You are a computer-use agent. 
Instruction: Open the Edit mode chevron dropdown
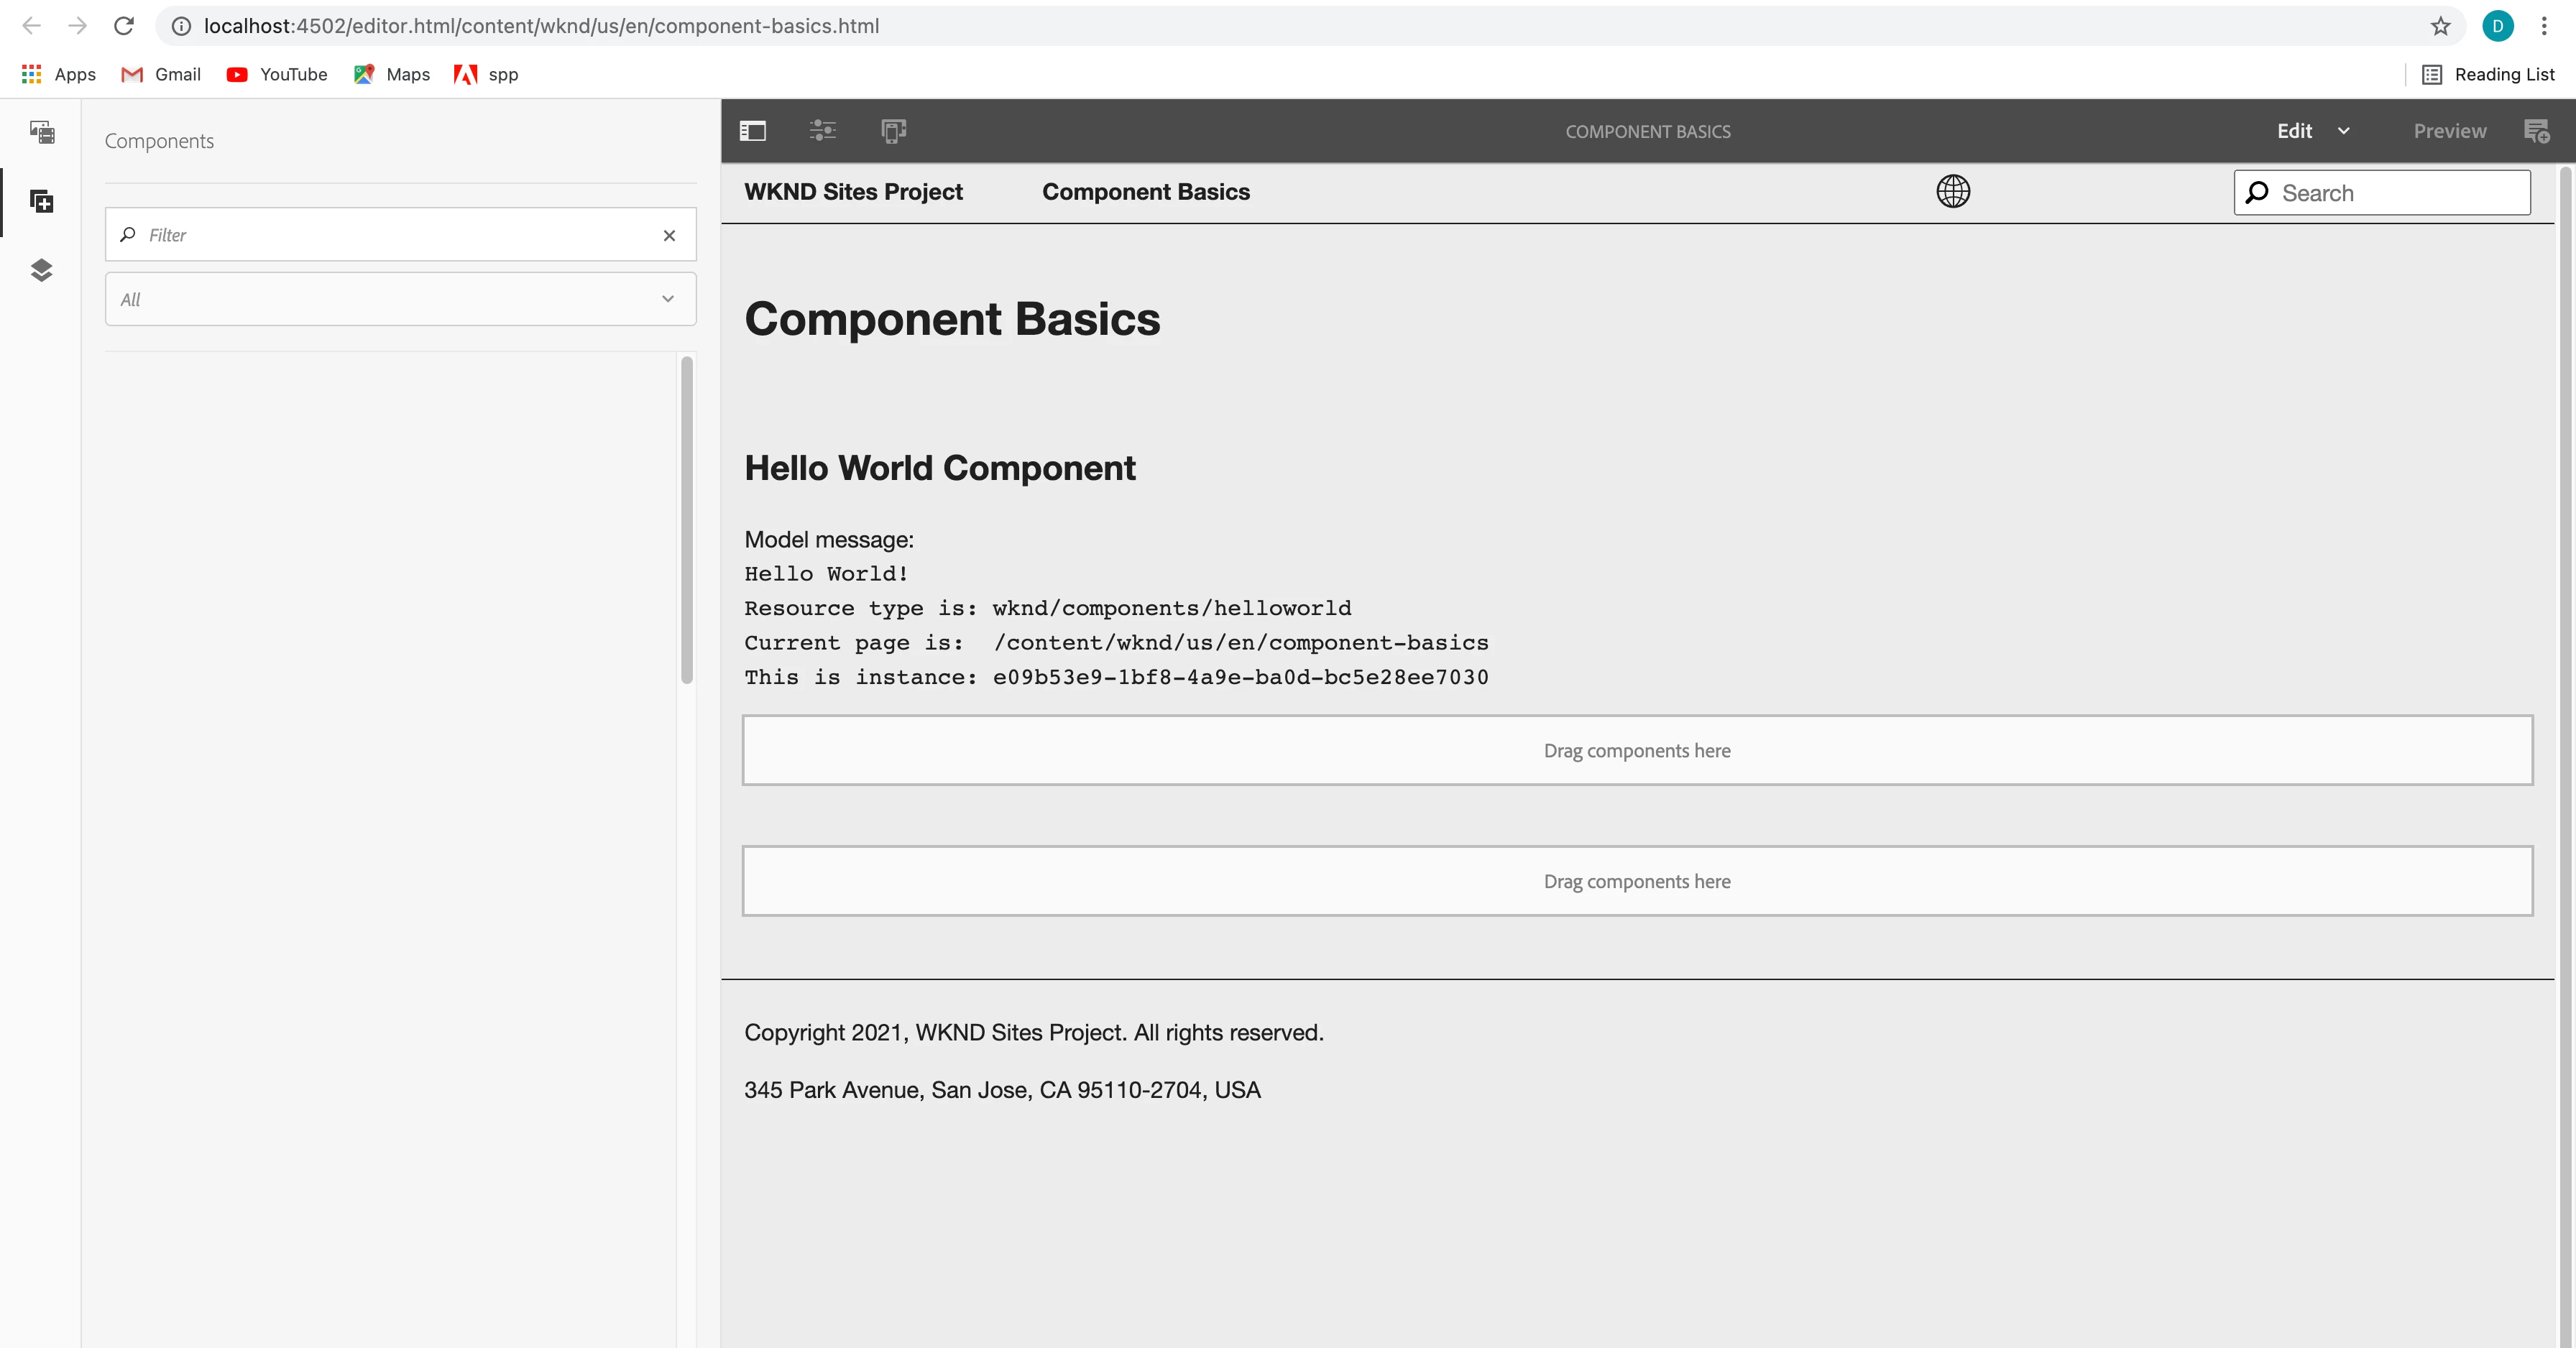[x=2343, y=131]
